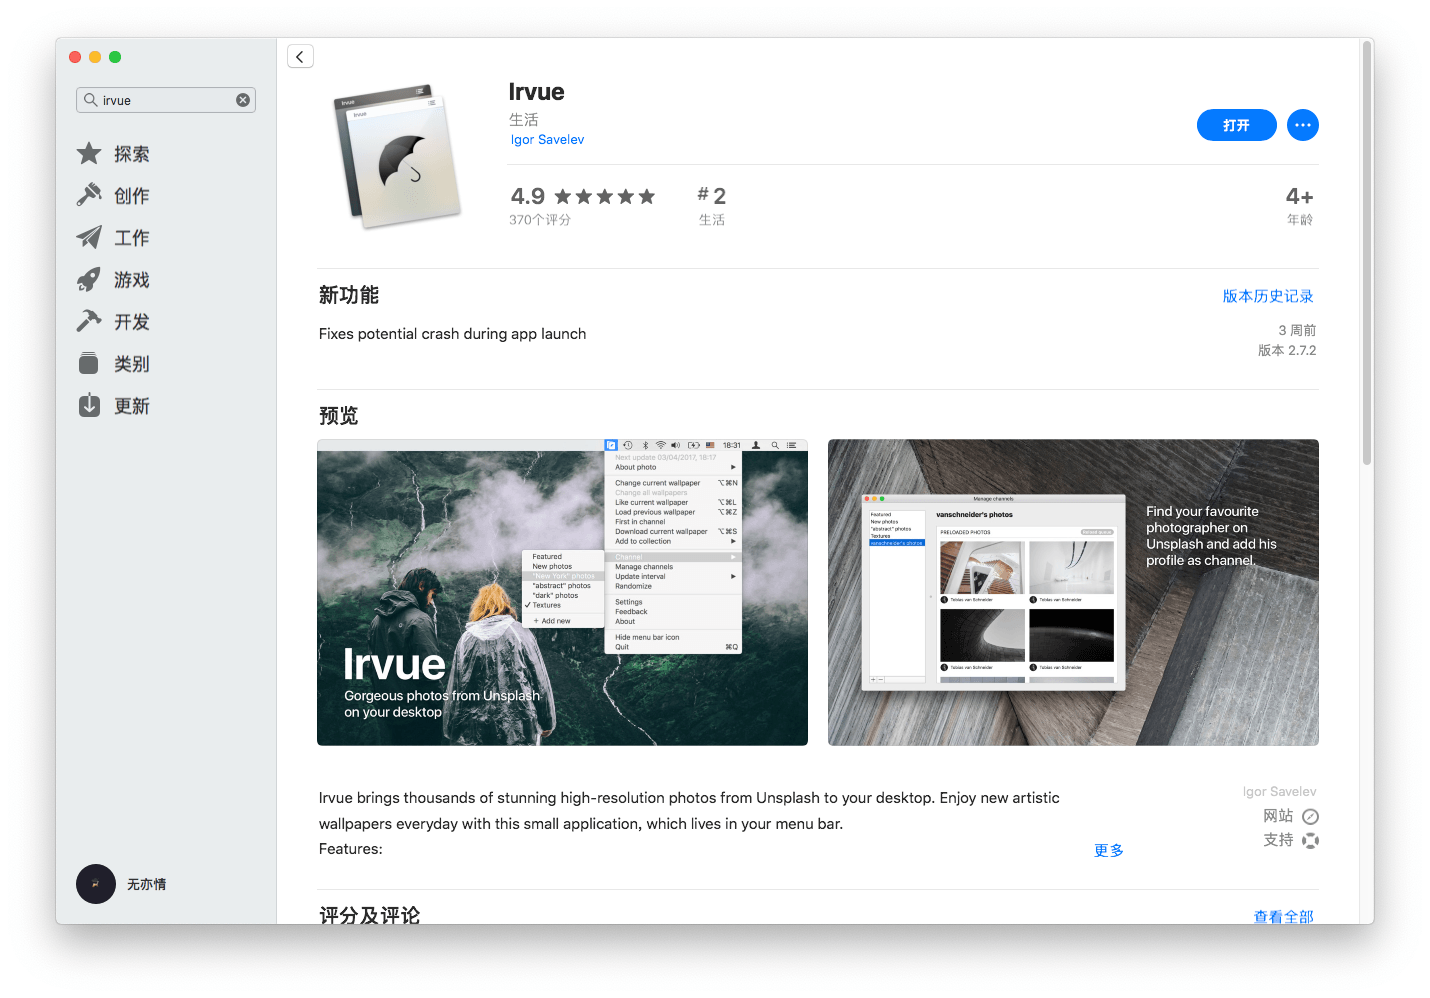Screen dimensions: 1430x998
Task: Click the 4+ 年龄 age rating
Action: [x=1300, y=205]
